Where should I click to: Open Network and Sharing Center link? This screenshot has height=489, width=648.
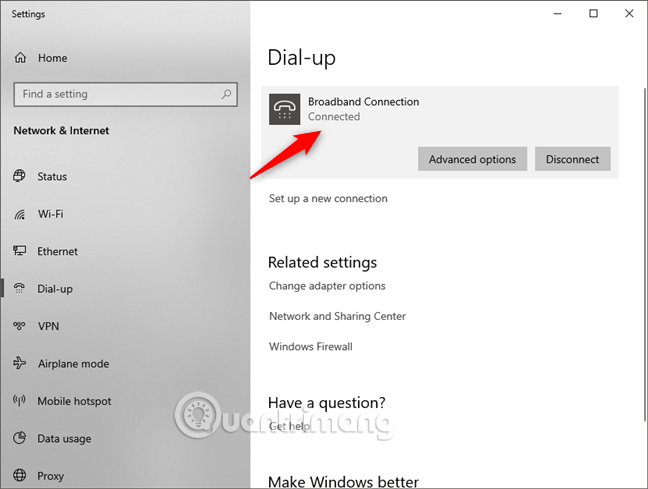(337, 316)
